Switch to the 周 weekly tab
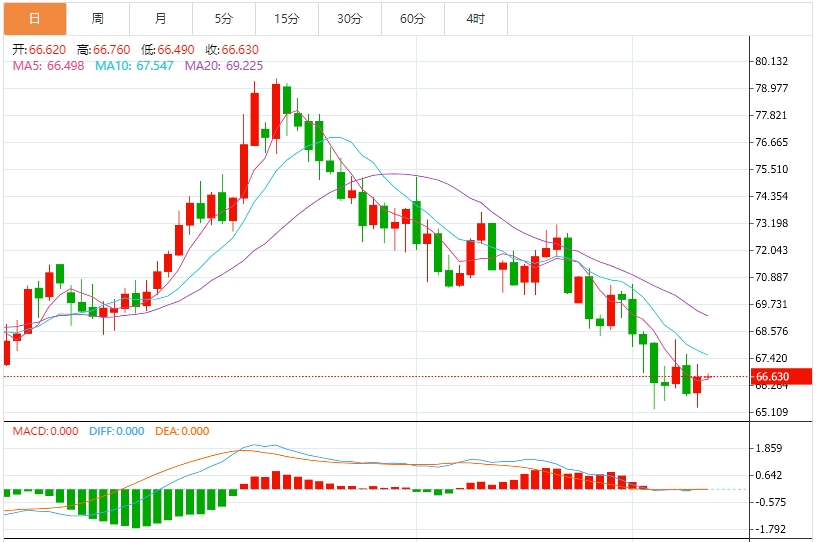This screenshot has height=542, width=819. [98, 19]
